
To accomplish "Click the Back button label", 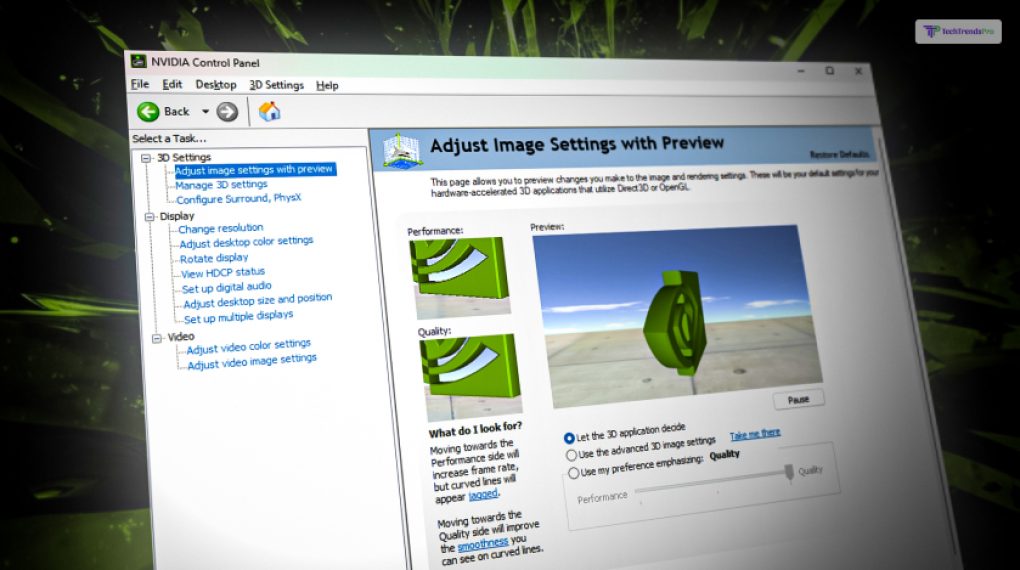I will pos(176,111).
